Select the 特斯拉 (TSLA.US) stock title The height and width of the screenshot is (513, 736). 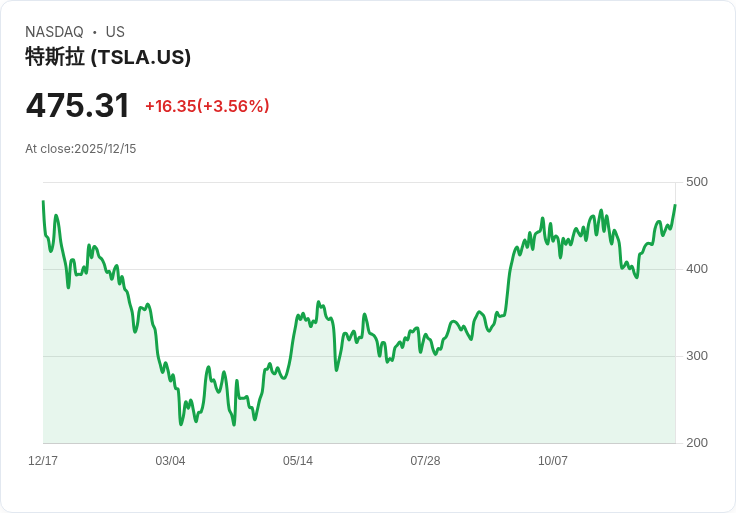108,58
